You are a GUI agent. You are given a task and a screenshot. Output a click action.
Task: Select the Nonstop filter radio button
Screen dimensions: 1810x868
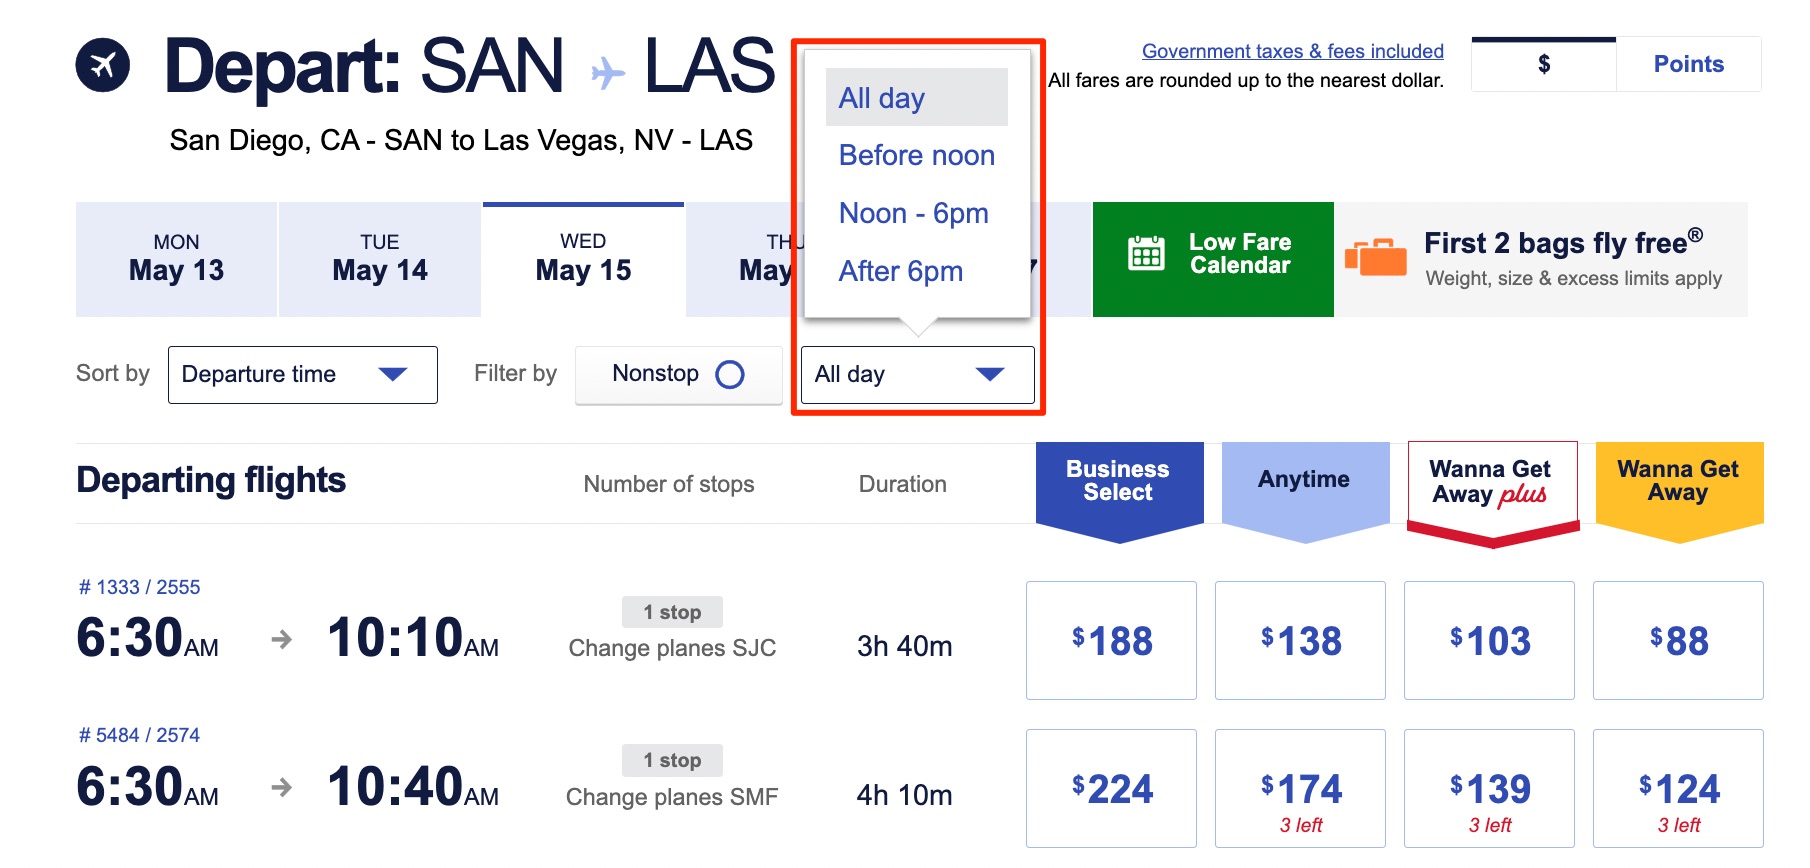[x=731, y=374]
